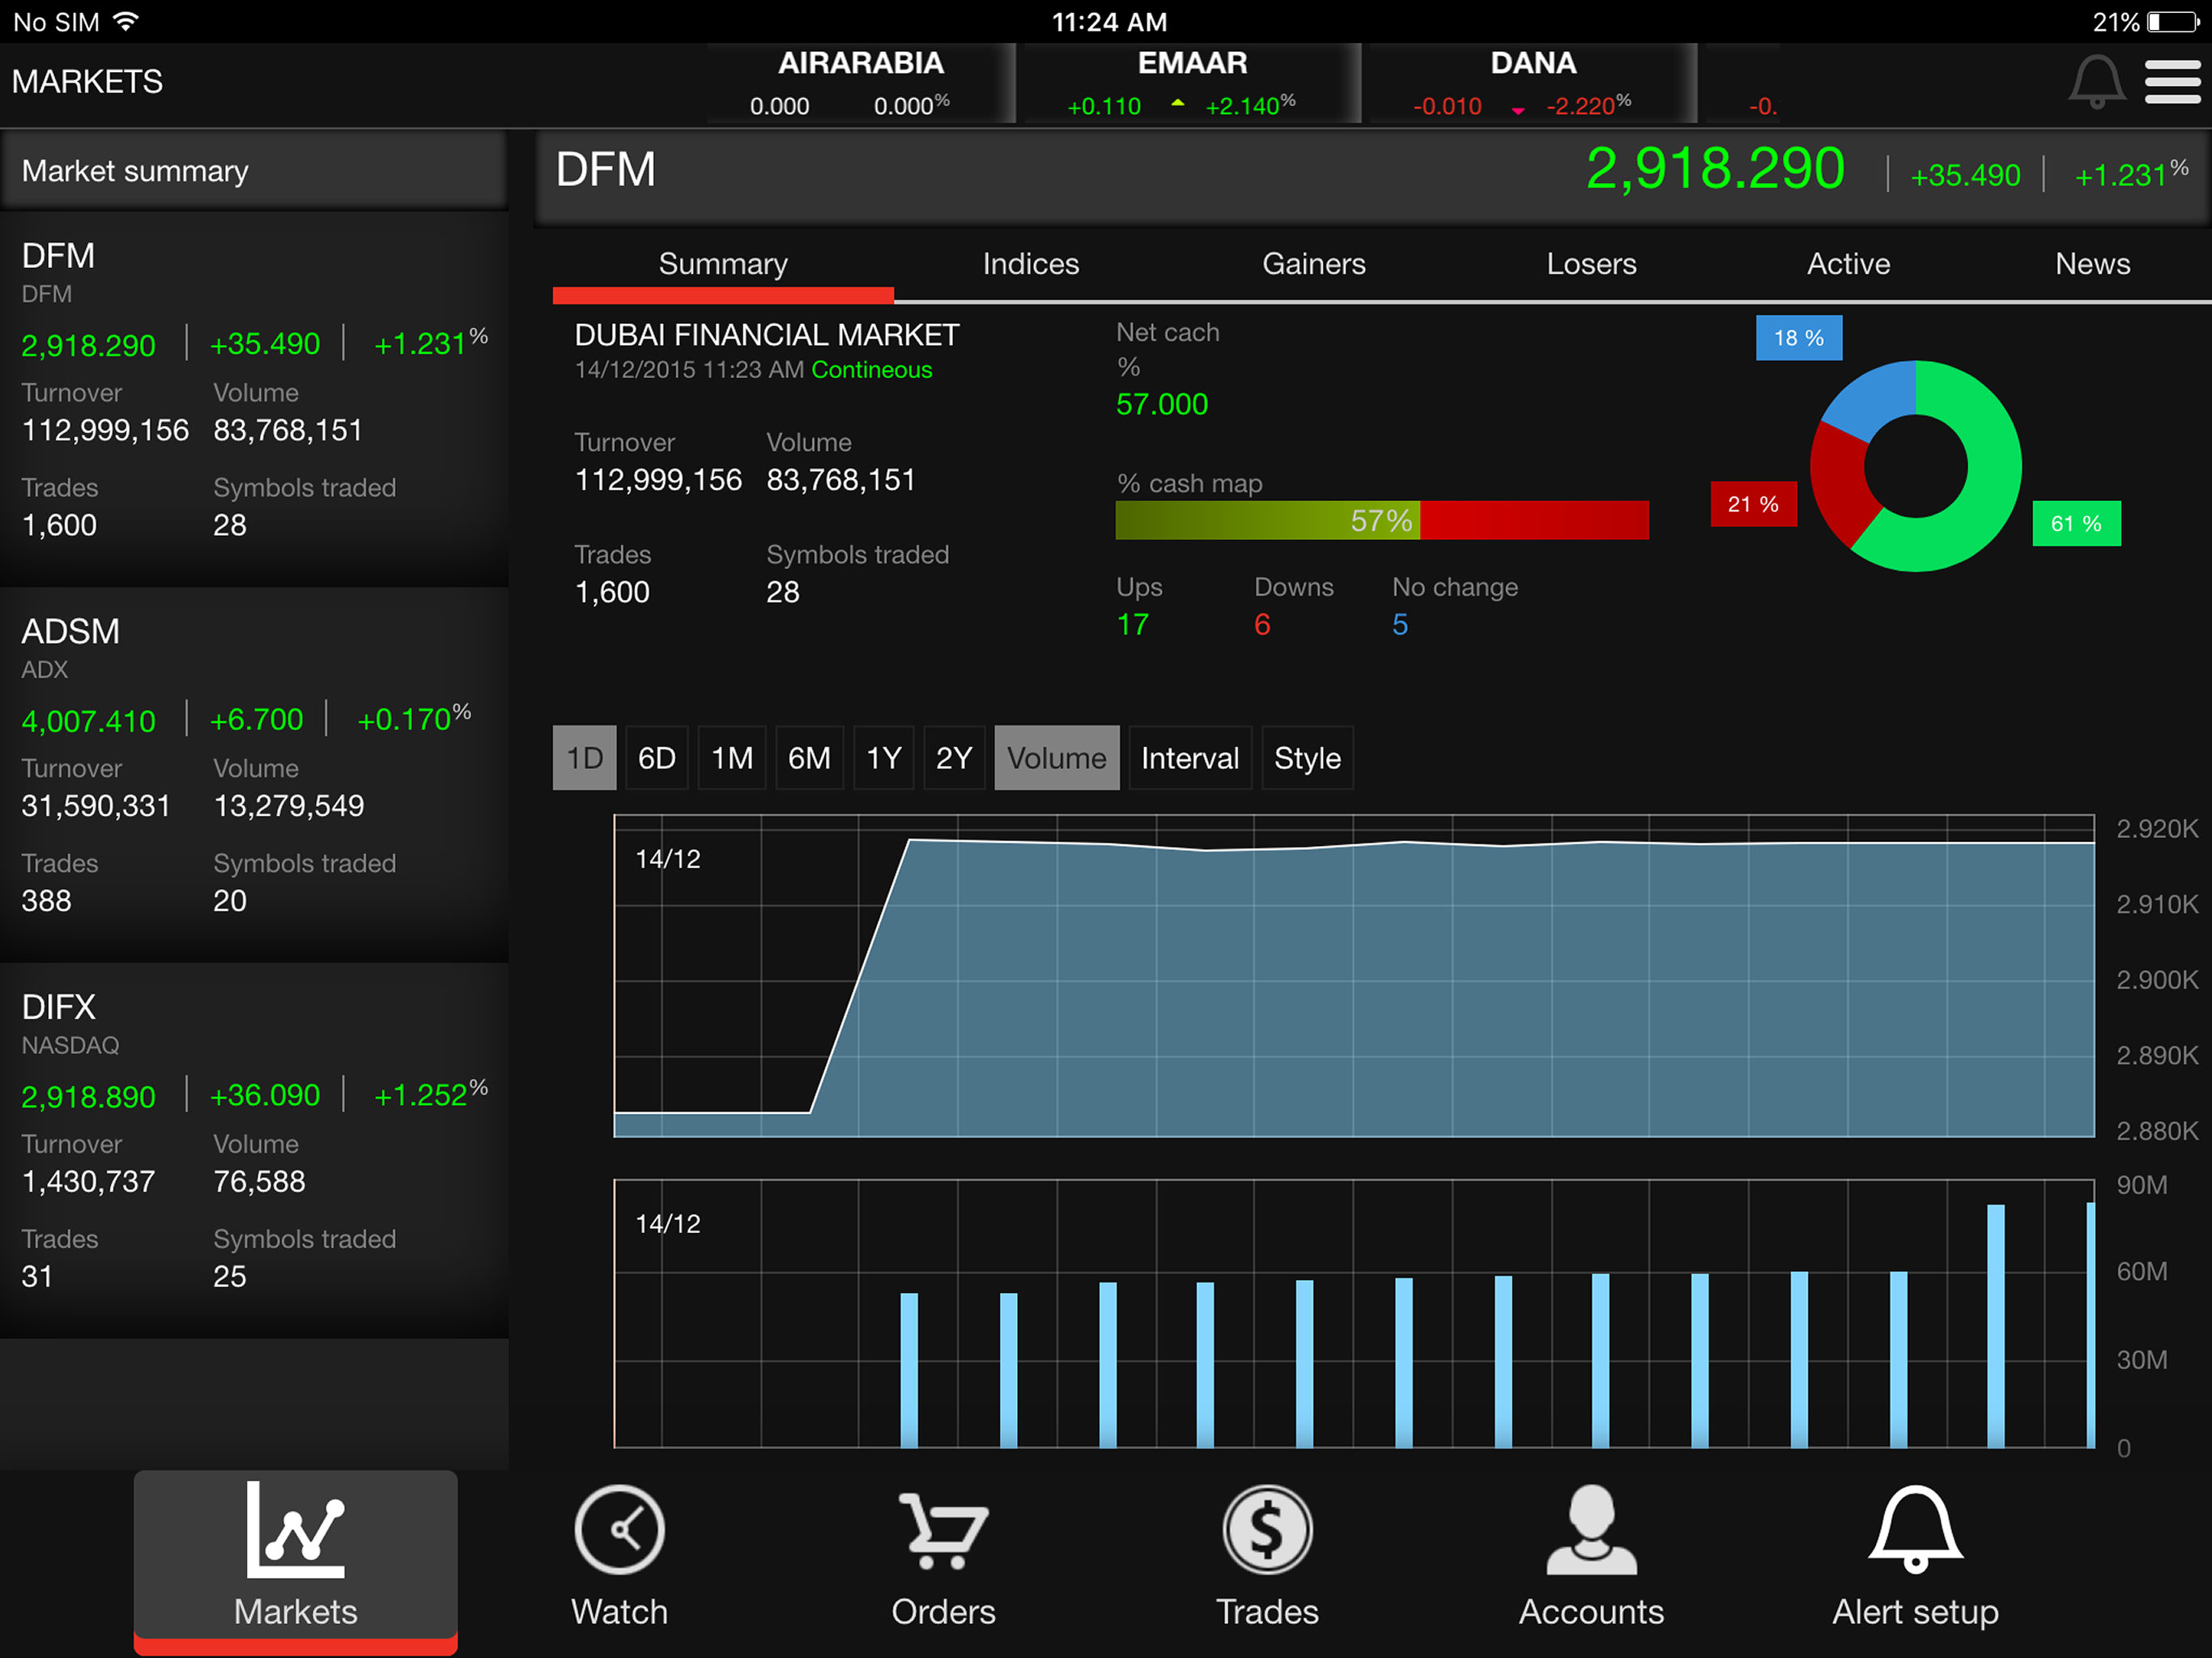The image size is (2212, 1658).
Task: Tap the Ups count 17
Action: 1132,625
